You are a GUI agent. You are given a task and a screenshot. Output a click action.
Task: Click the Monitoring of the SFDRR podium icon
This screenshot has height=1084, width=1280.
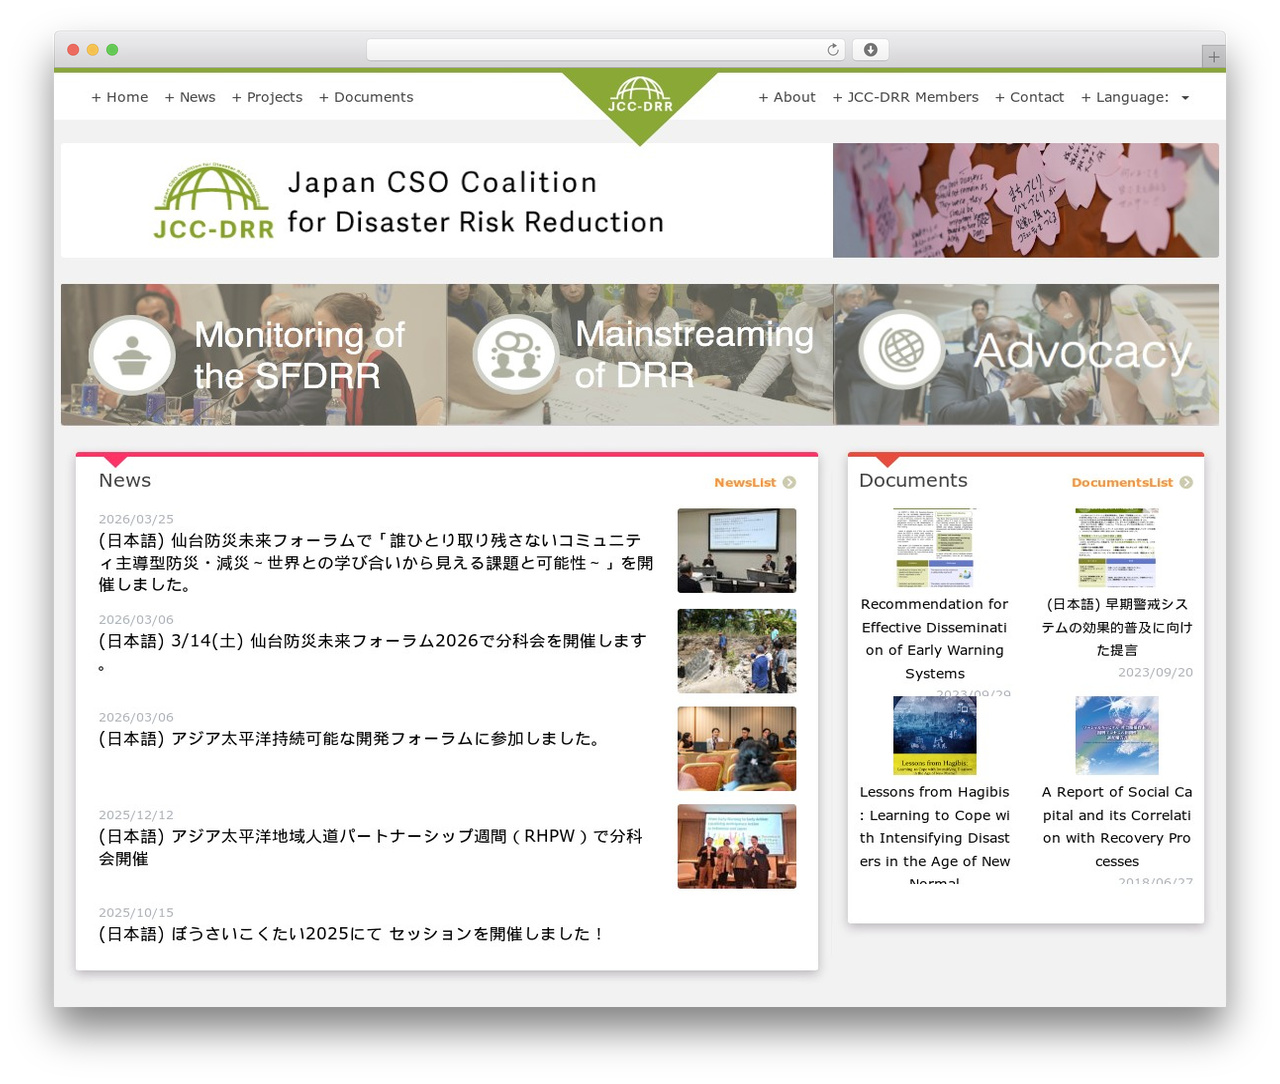click(x=132, y=355)
